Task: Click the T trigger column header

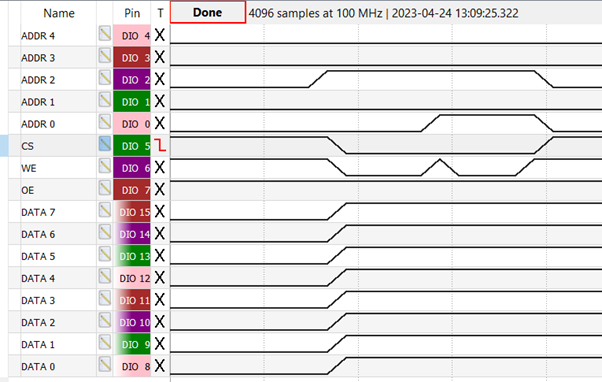Action: [160, 13]
